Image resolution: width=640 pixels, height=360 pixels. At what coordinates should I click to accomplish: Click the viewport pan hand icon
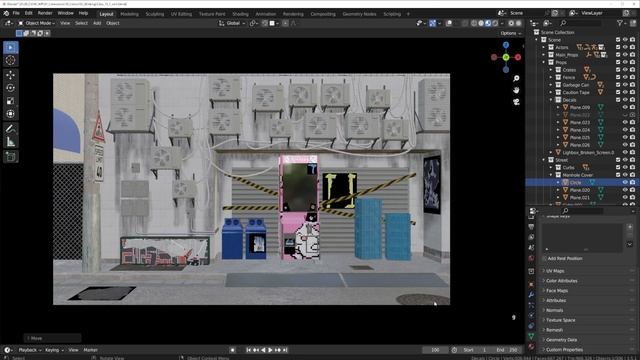(x=516, y=90)
